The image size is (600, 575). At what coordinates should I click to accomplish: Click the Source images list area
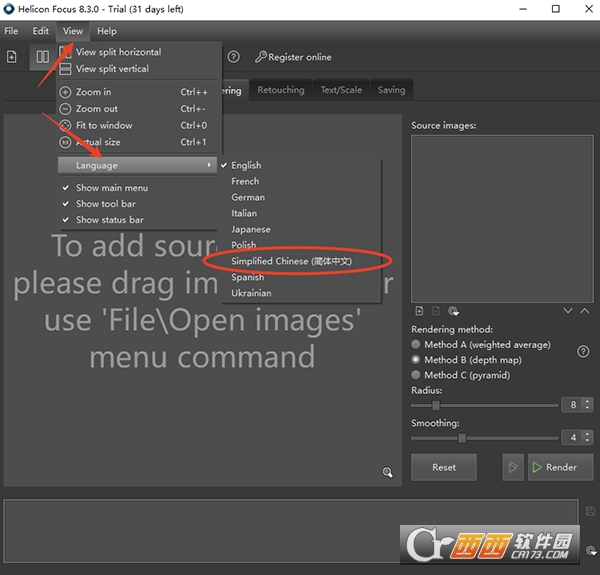click(x=502, y=219)
